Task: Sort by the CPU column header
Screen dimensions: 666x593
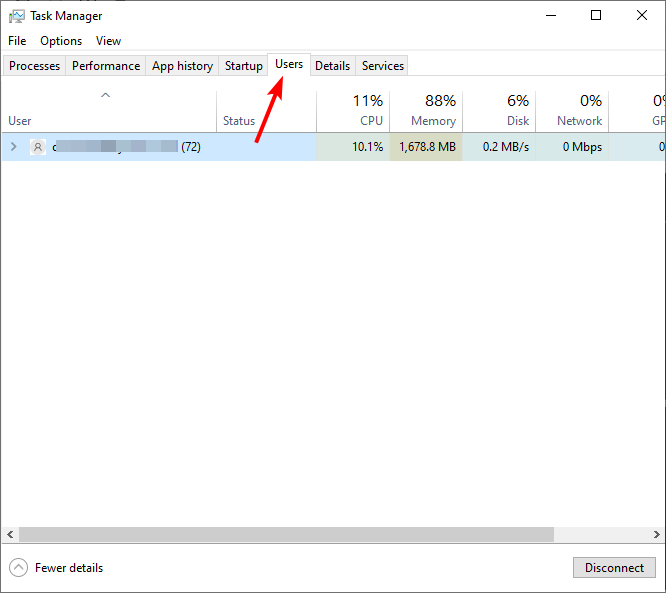Action: 353,111
